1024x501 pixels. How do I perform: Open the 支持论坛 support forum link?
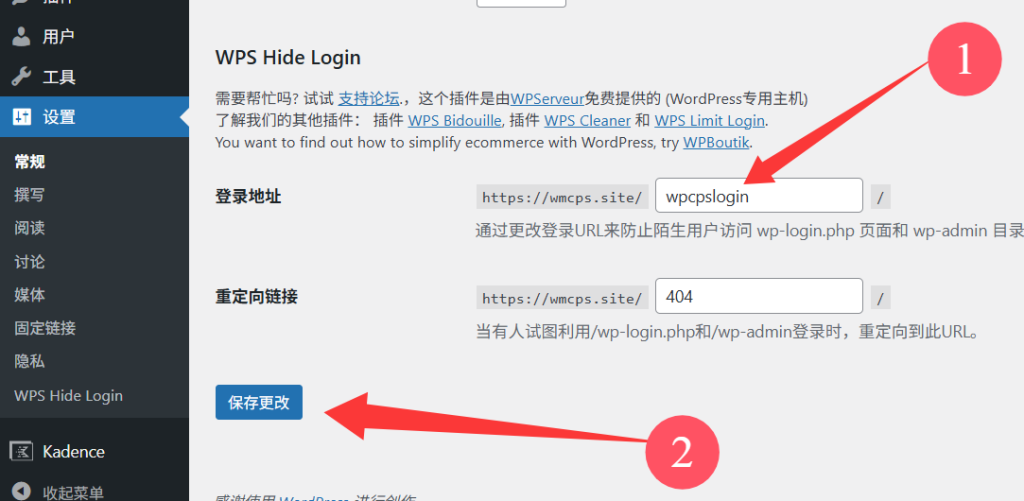tap(368, 99)
